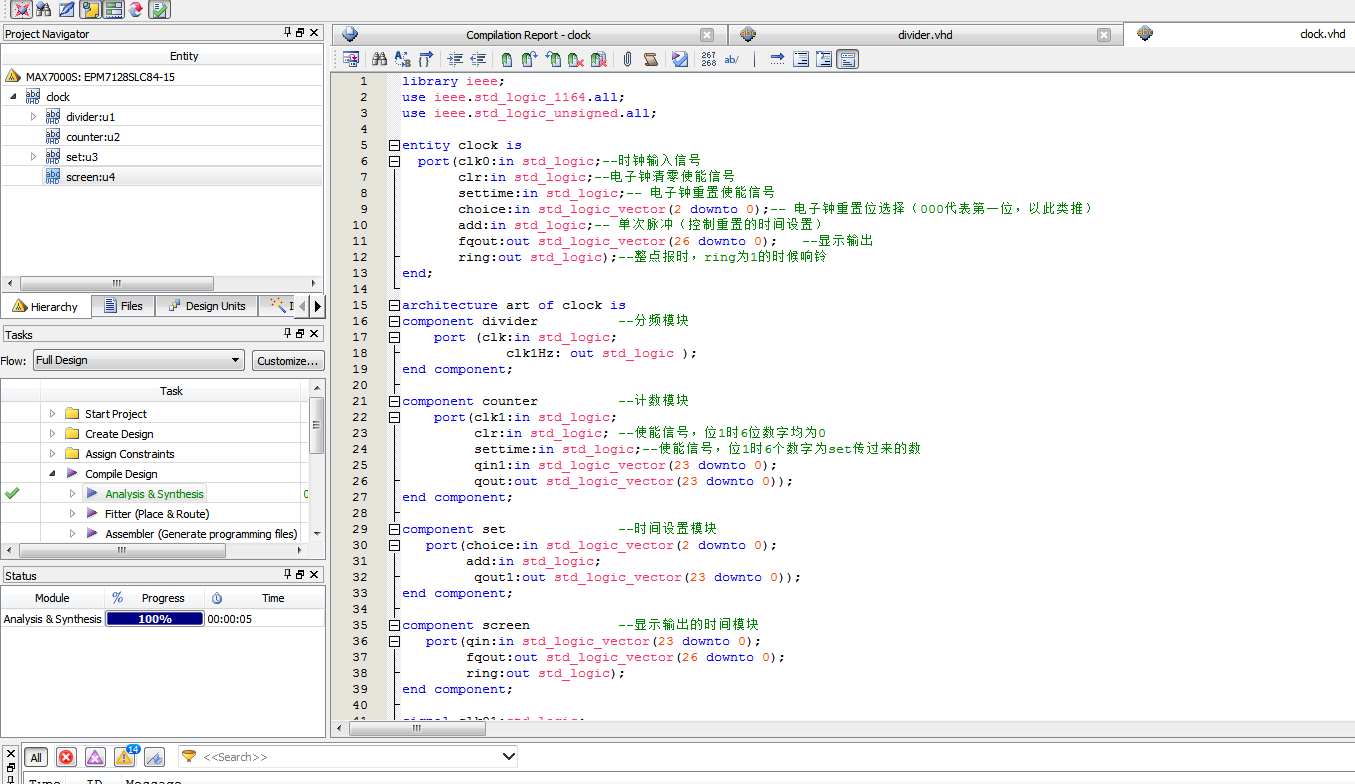Open the Tcl console quill icon
1355x784 pixels.
coord(67,10)
